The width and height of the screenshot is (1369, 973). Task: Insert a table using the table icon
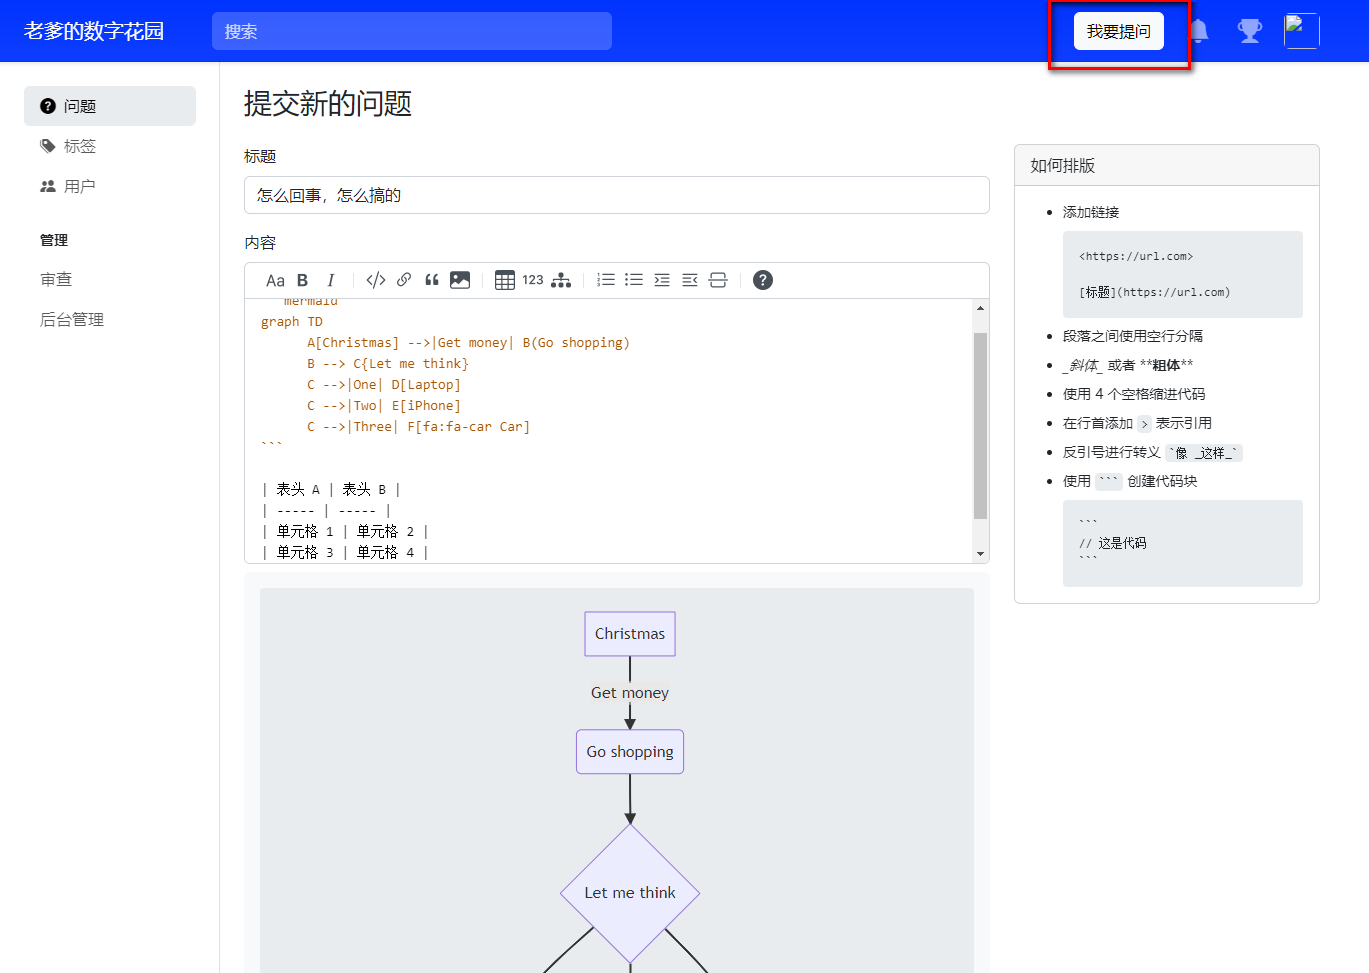[x=505, y=281]
